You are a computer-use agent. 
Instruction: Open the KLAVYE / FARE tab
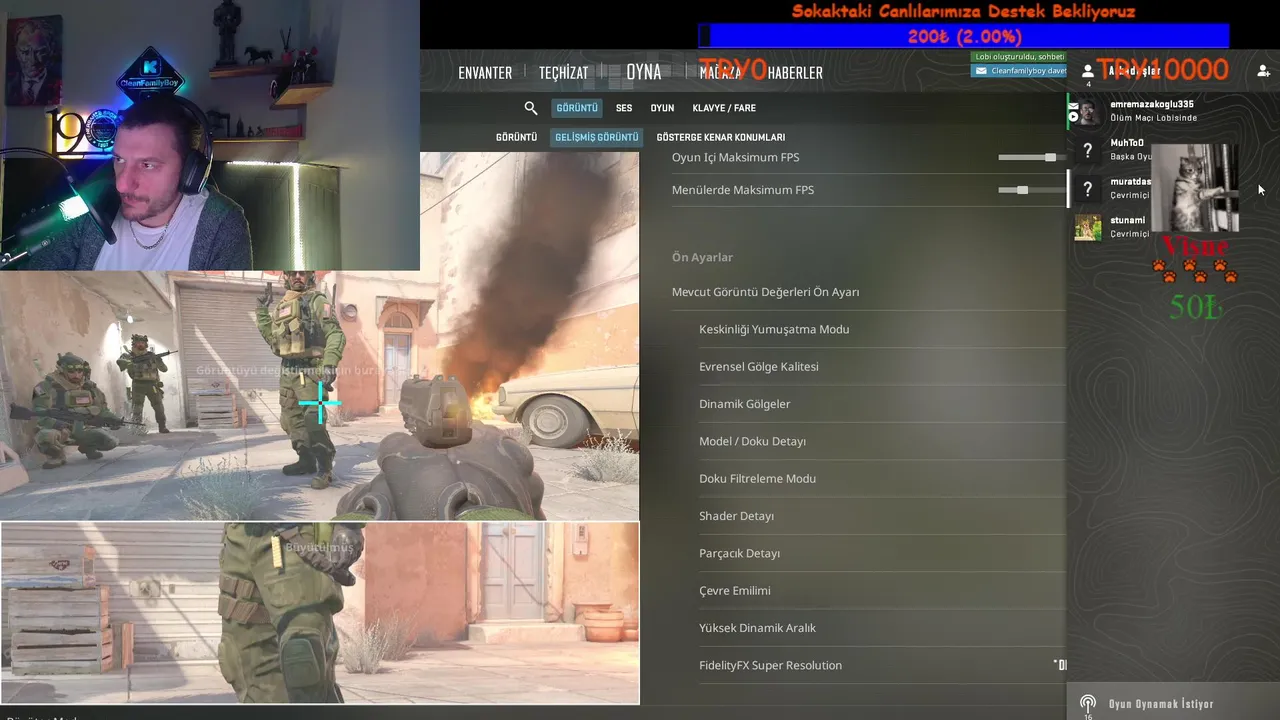[724, 108]
